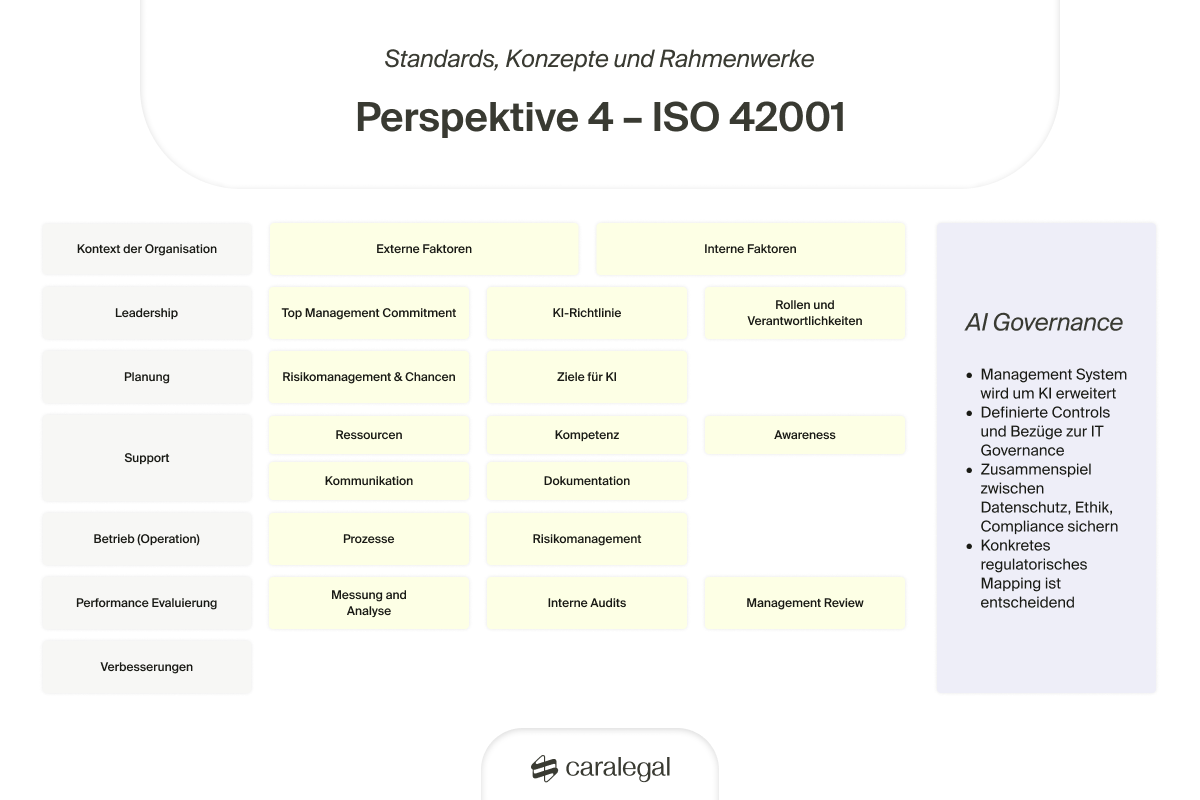Click the Prozesse box
The height and width of the screenshot is (800, 1200).
pos(369,539)
